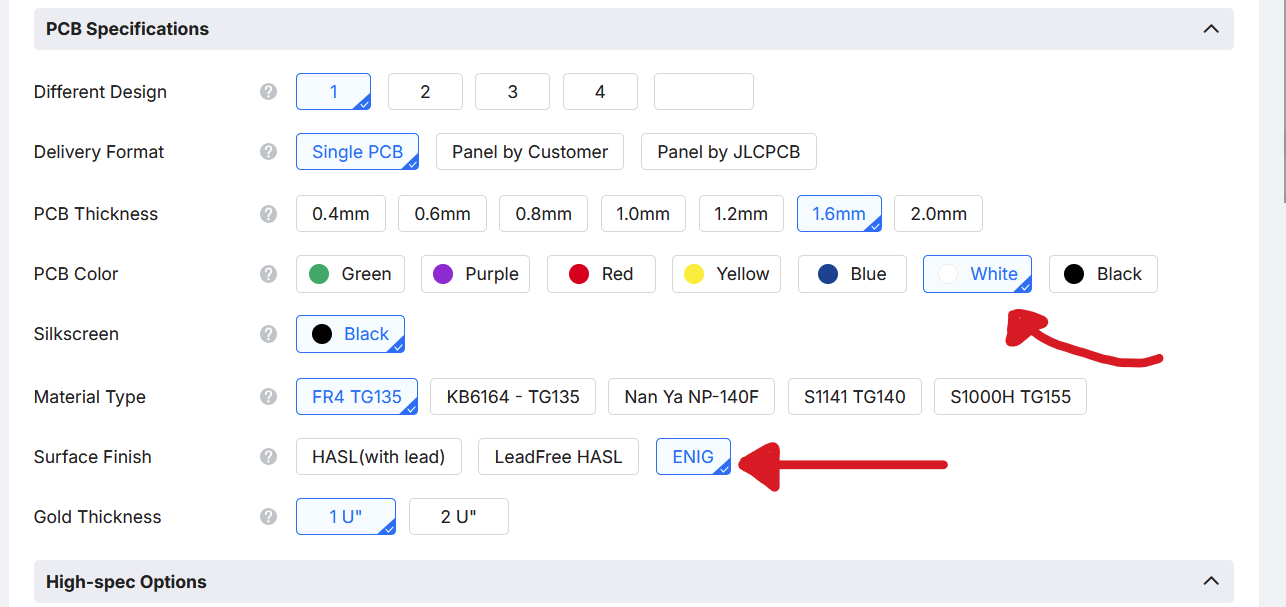Image resolution: width=1286 pixels, height=607 pixels.
Task: Pick Blue PCB color option
Action: pyautogui.click(x=852, y=274)
